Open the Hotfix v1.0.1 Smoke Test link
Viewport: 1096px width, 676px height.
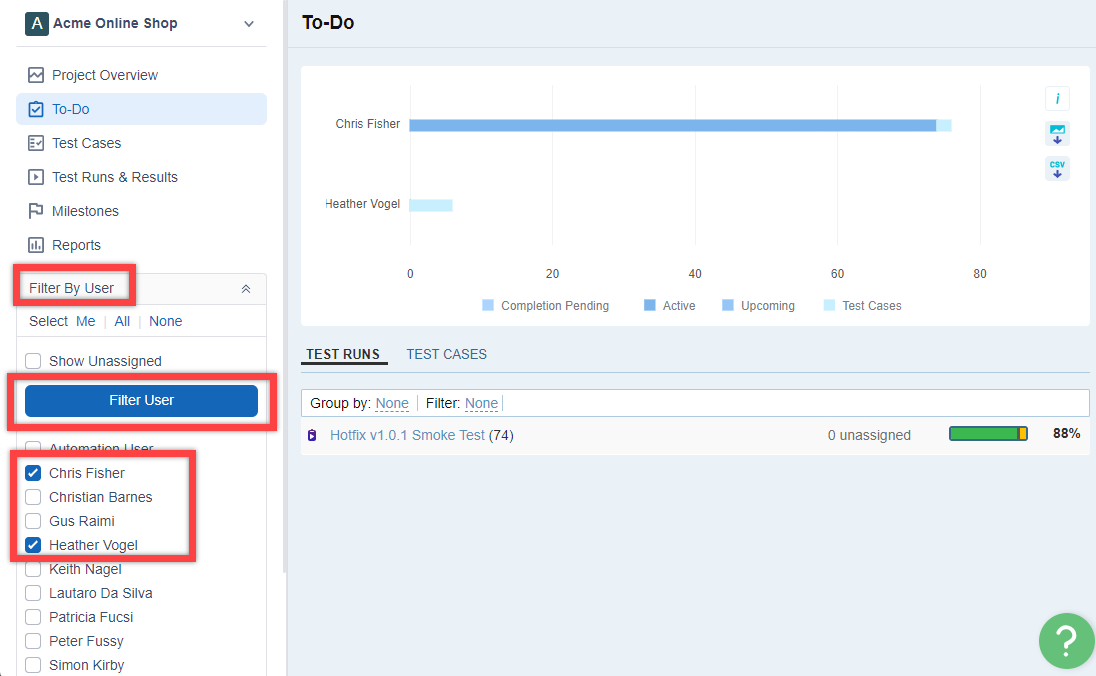pos(407,435)
